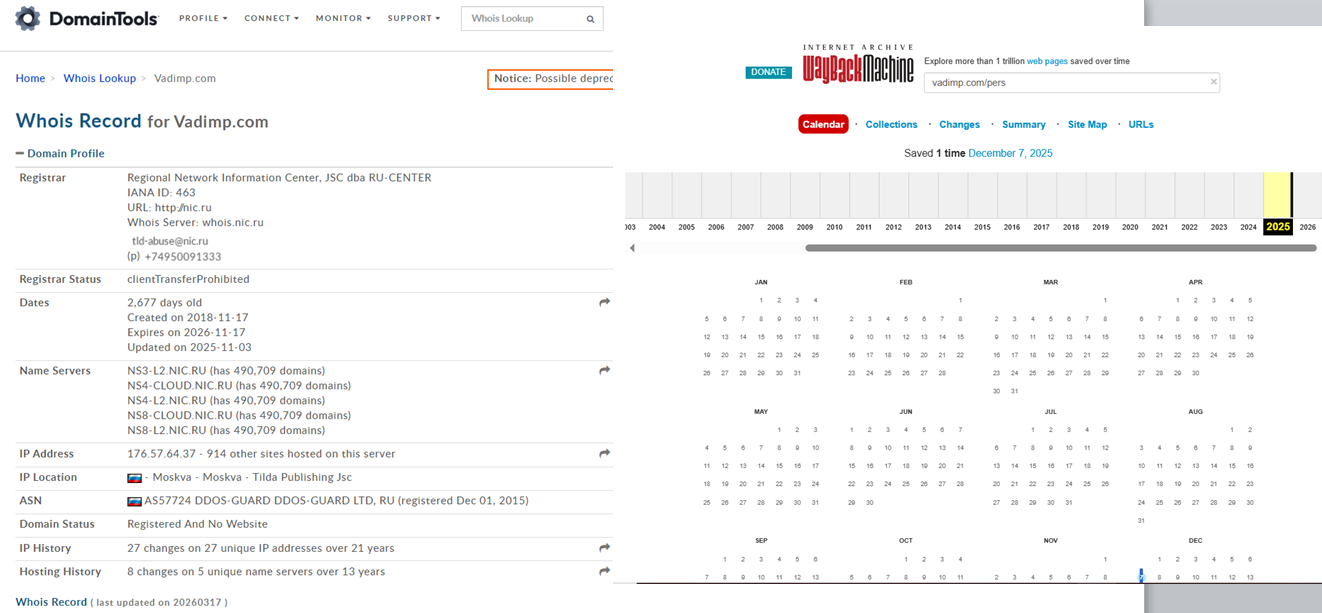The image size is (1322, 613).
Task: Click the share arrow in IP History row
Action: [x=604, y=548]
